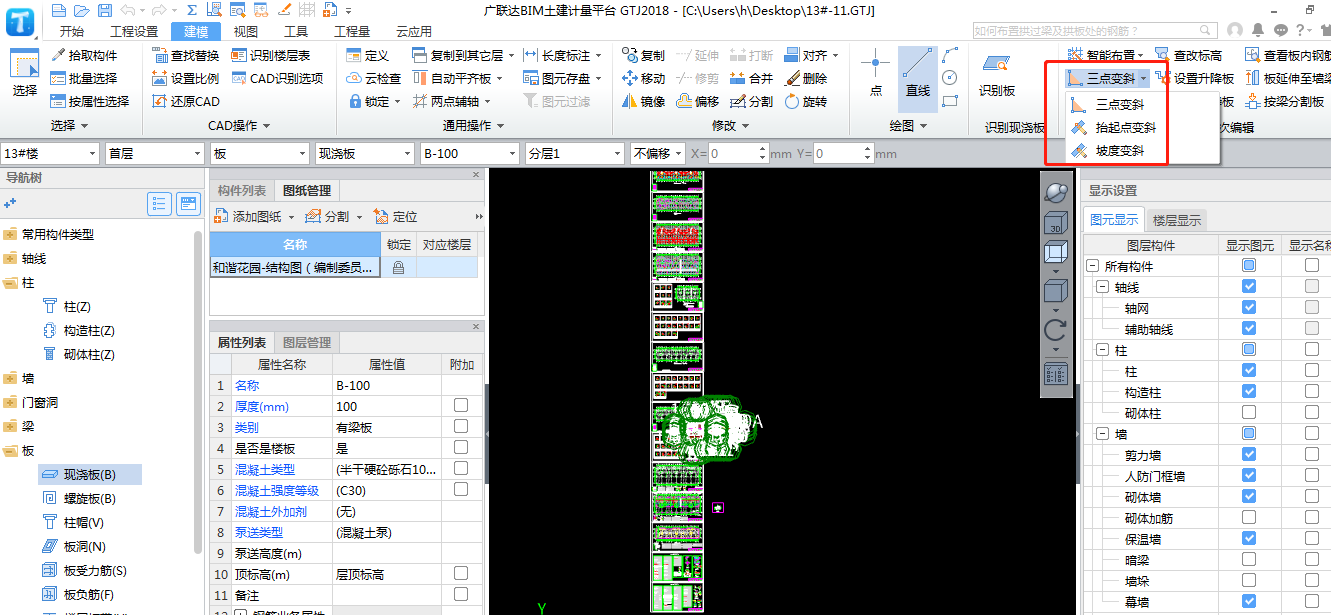The width and height of the screenshot is (1331, 615).
Task: Toggle 轴网 display checkbox
Action: [x=1249, y=308]
